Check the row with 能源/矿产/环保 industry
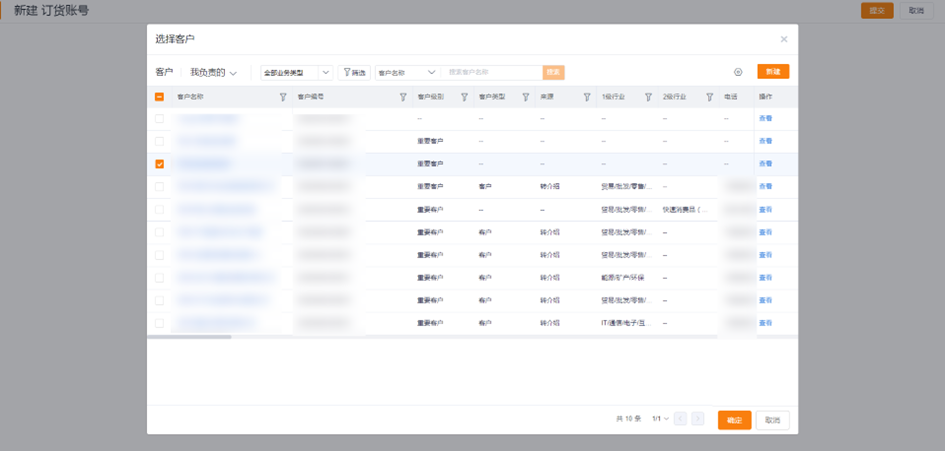 [159, 278]
